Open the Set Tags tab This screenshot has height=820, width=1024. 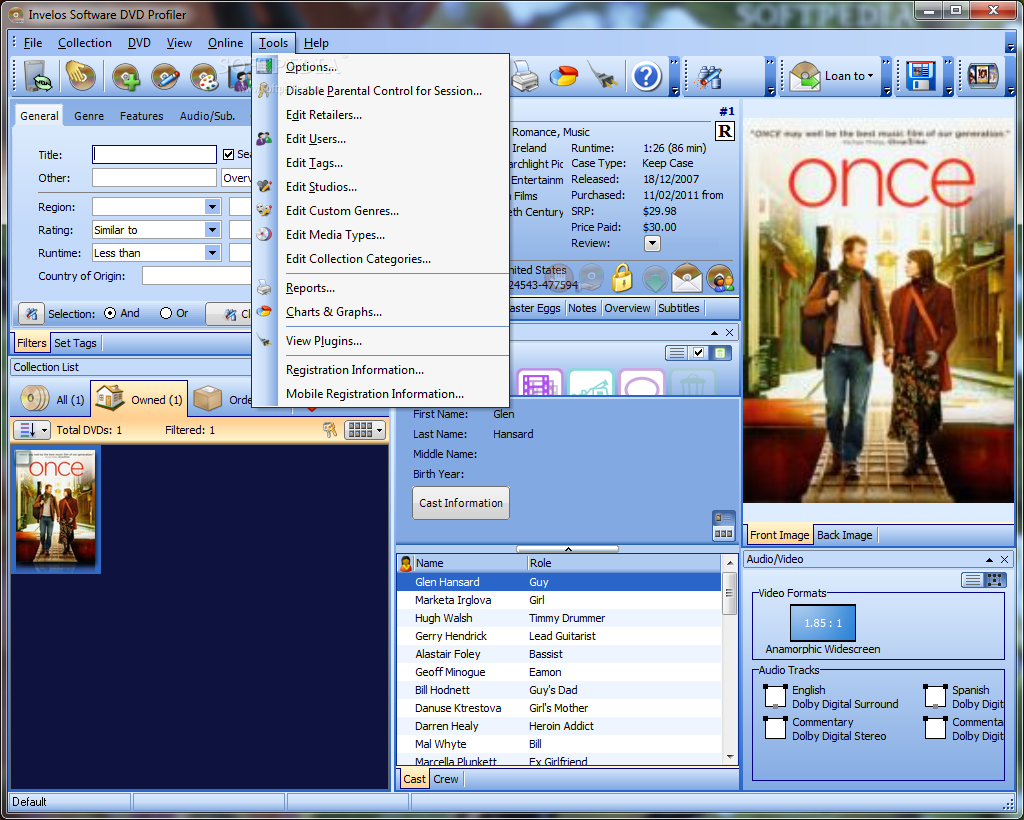tap(75, 343)
